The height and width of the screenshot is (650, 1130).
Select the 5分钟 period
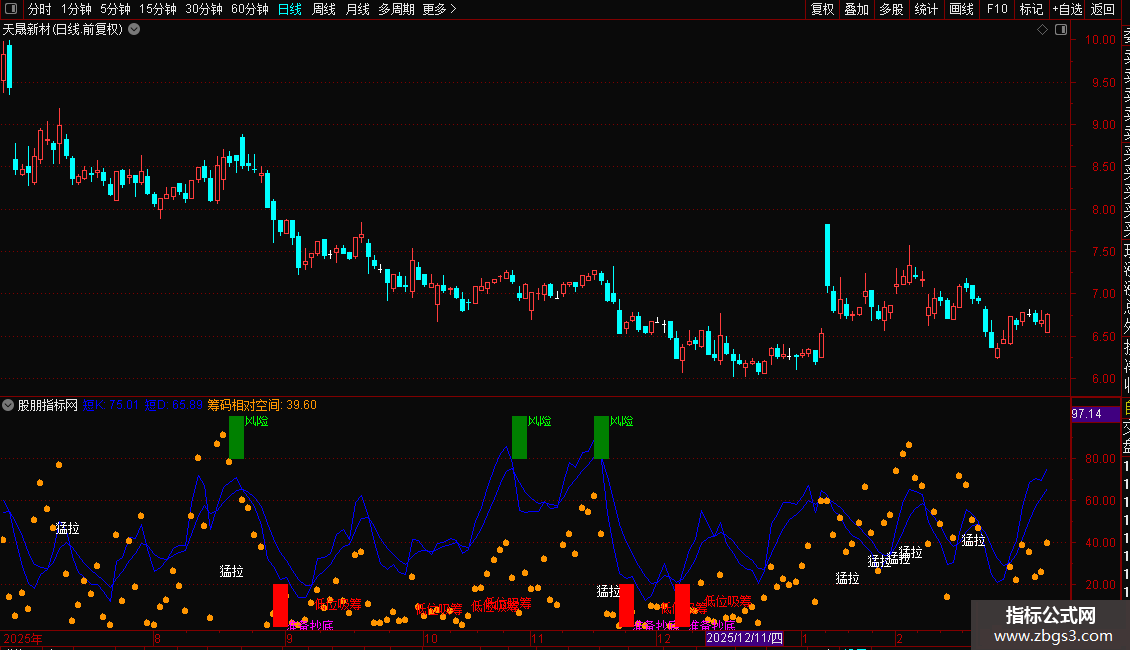115,9
